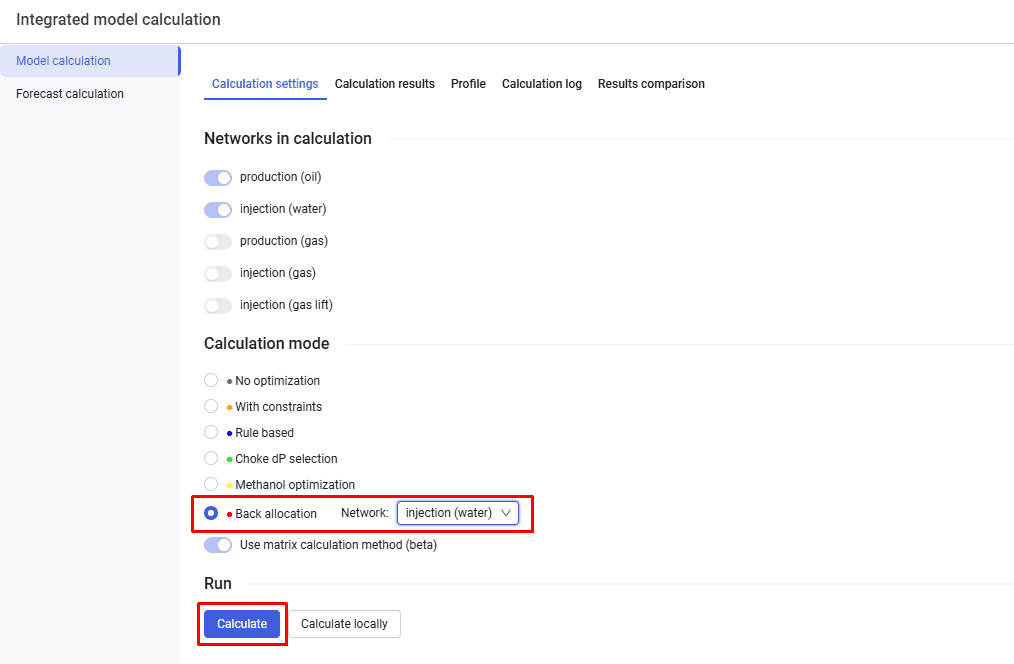Enable the injection (gas lift) switch
The height and width of the screenshot is (664, 1014).
pyautogui.click(x=218, y=306)
